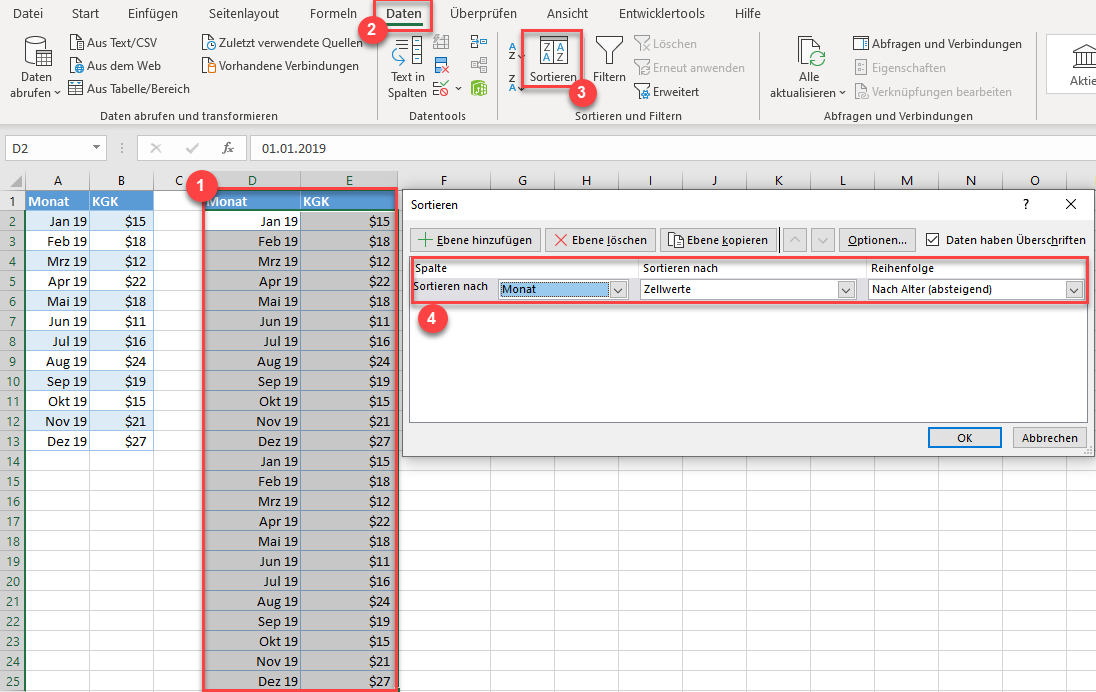This screenshot has width=1096, height=692.
Task: Select the row 14 header
Action: click(x=13, y=461)
